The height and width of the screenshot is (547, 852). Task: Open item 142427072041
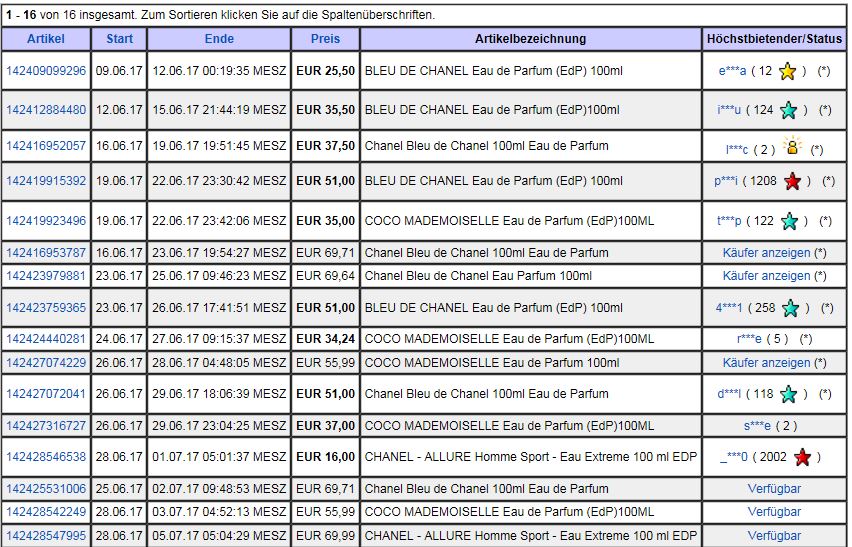(x=46, y=393)
